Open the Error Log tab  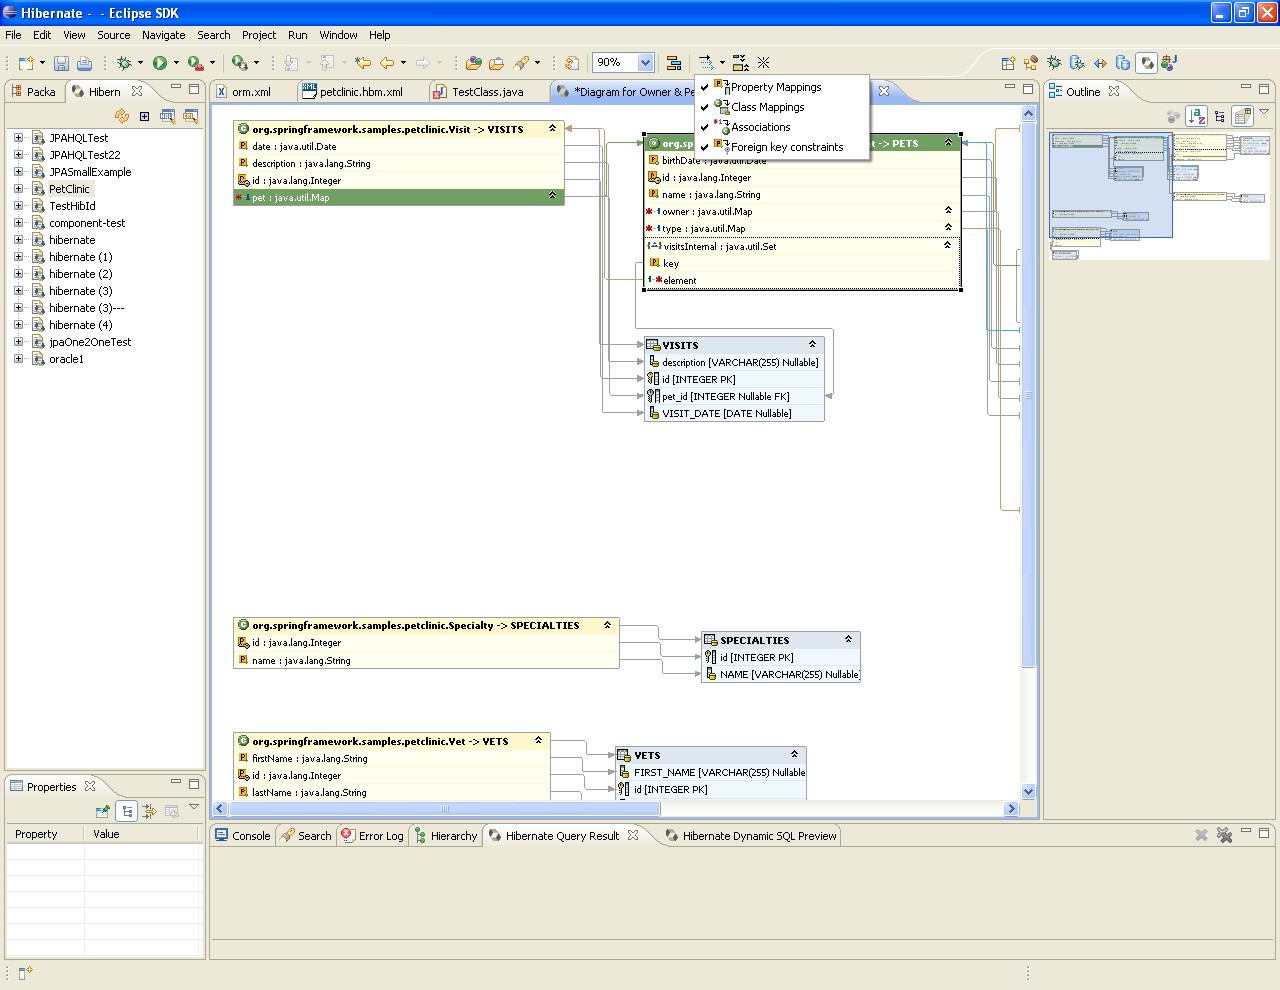380,836
